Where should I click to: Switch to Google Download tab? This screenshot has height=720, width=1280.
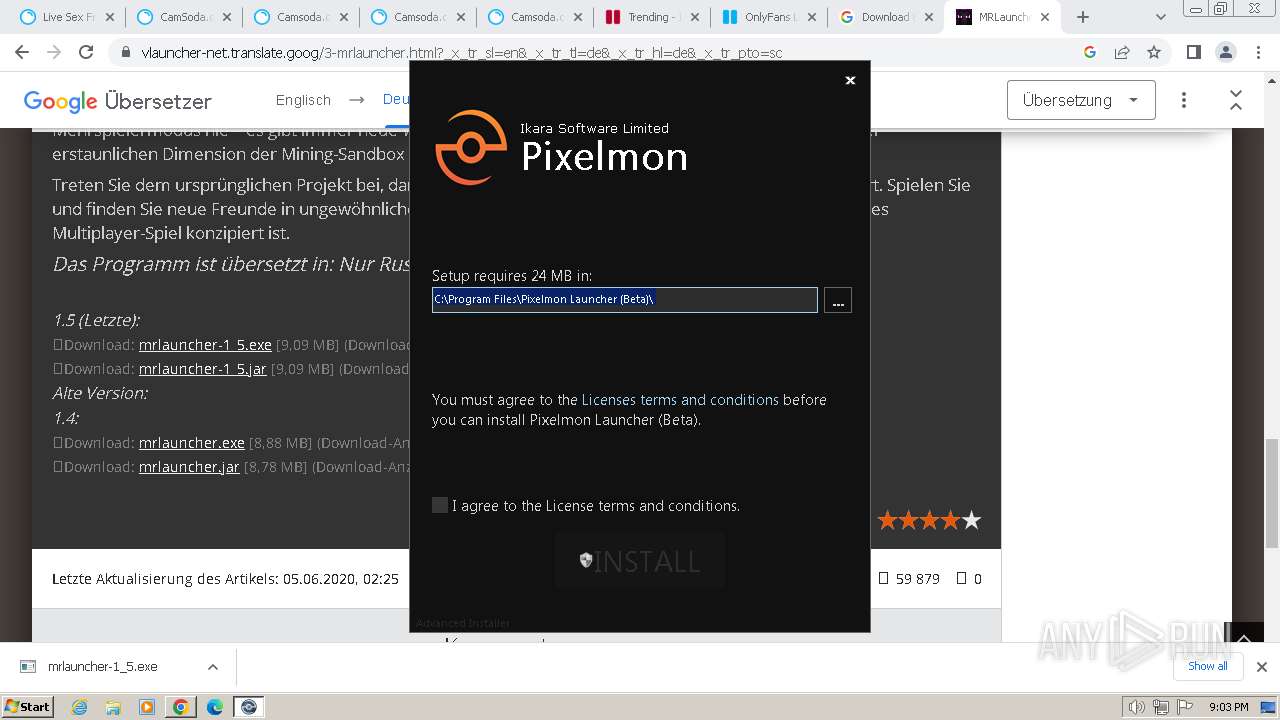(x=885, y=17)
